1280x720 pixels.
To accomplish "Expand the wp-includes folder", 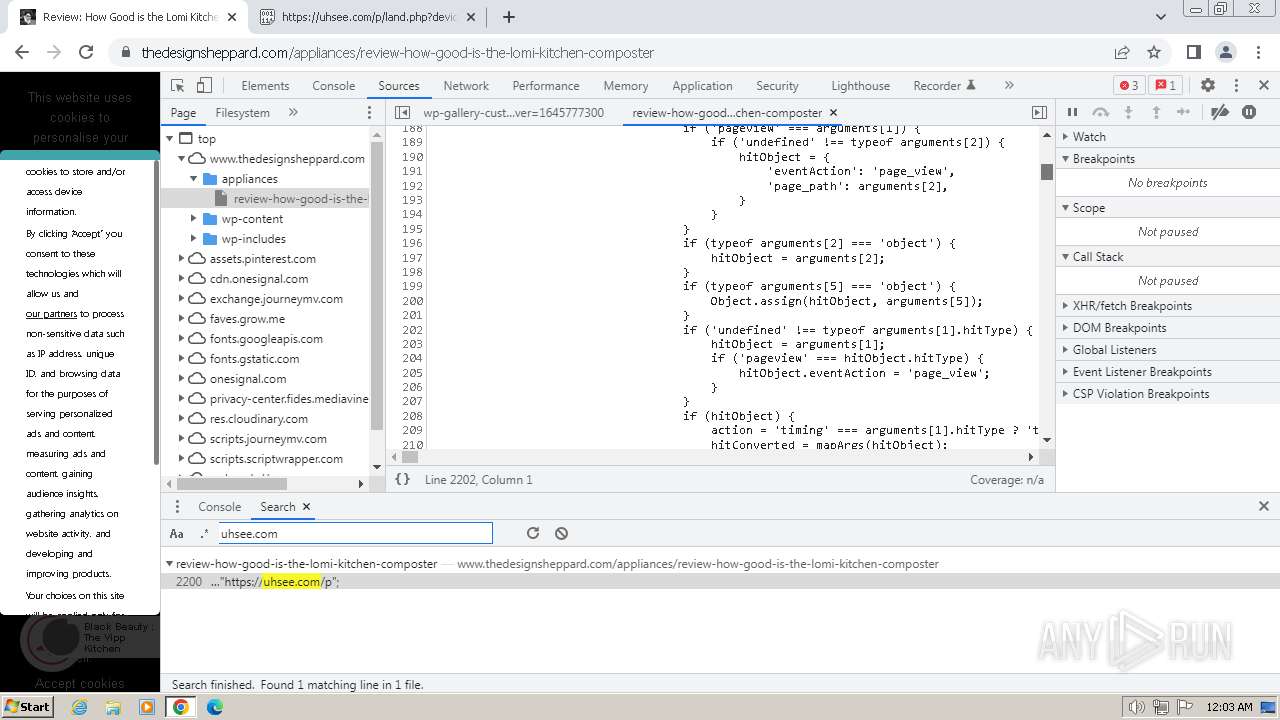I will (x=194, y=239).
